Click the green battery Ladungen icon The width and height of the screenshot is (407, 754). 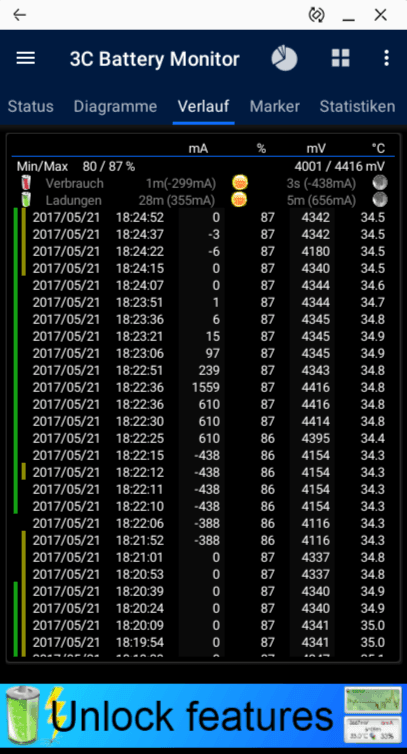pyautogui.click(x=26, y=200)
